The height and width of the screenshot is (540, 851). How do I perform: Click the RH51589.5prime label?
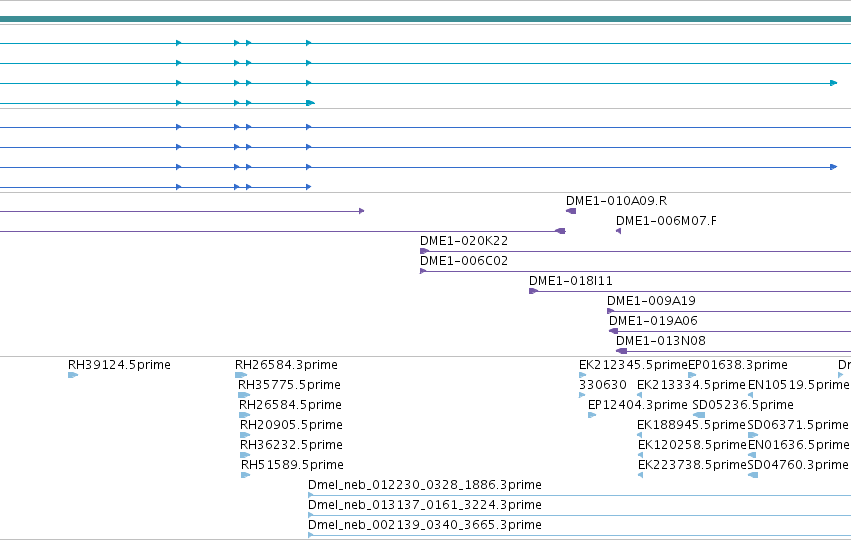[x=293, y=465]
